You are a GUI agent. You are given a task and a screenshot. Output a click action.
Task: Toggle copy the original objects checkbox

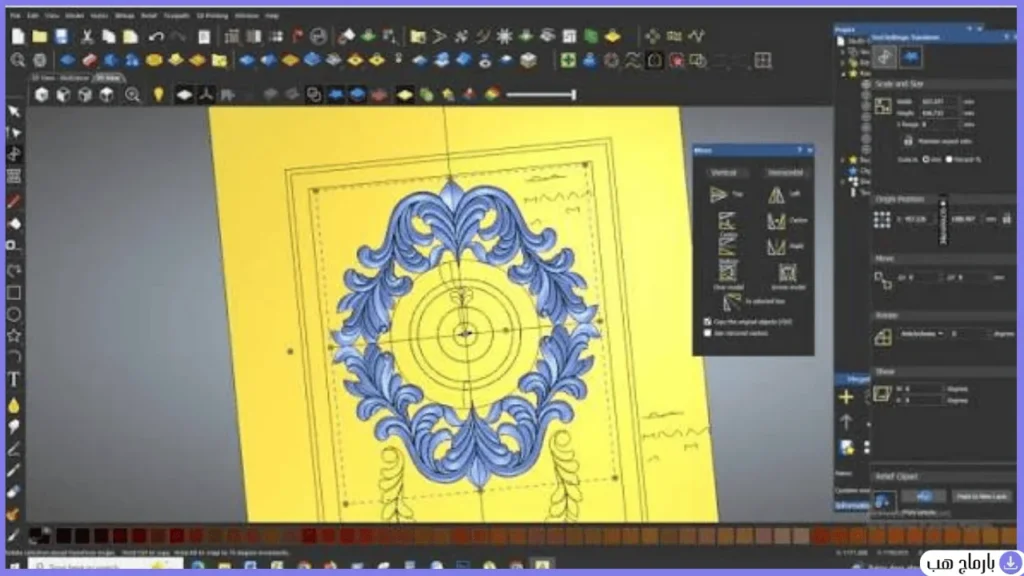[707, 322]
